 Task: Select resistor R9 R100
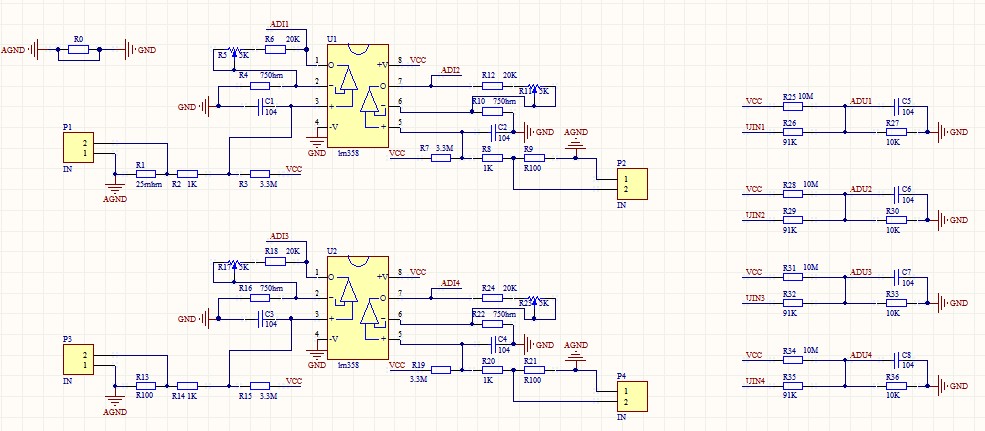pos(534,158)
